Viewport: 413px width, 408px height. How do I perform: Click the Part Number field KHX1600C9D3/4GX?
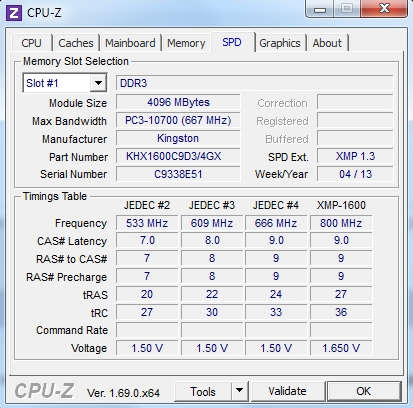[x=178, y=156]
